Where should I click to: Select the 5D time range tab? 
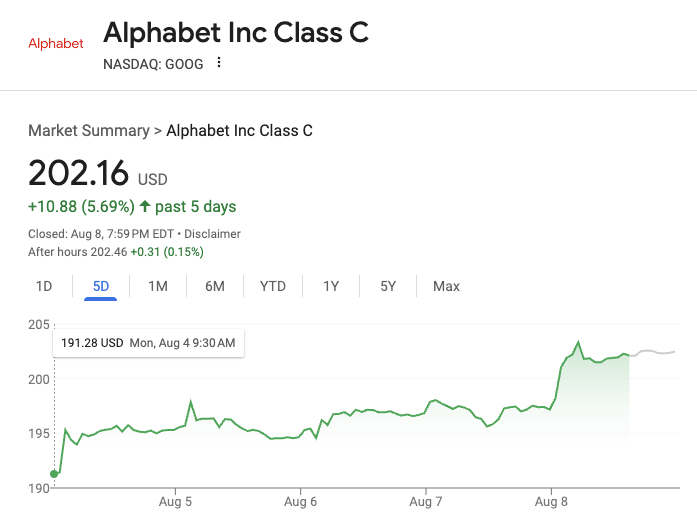pyautogui.click(x=101, y=286)
